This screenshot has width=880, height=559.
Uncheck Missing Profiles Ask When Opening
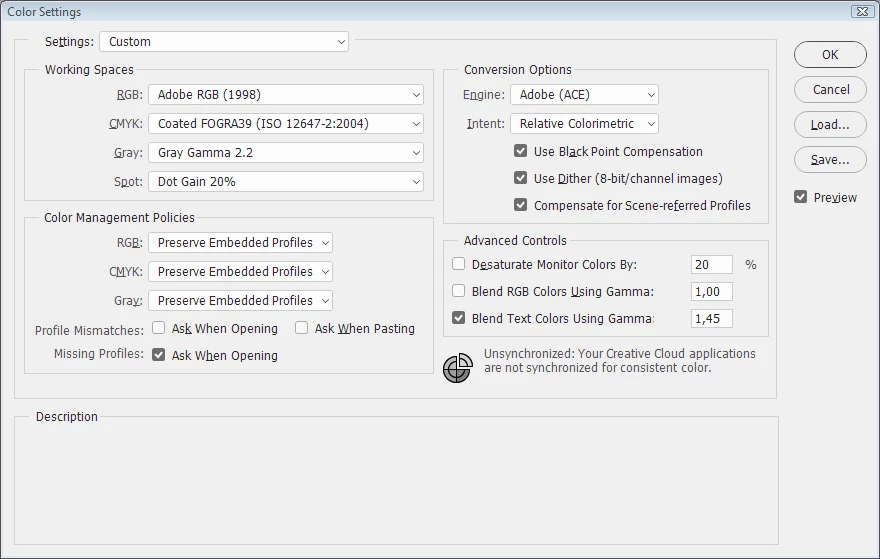pos(158,355)
